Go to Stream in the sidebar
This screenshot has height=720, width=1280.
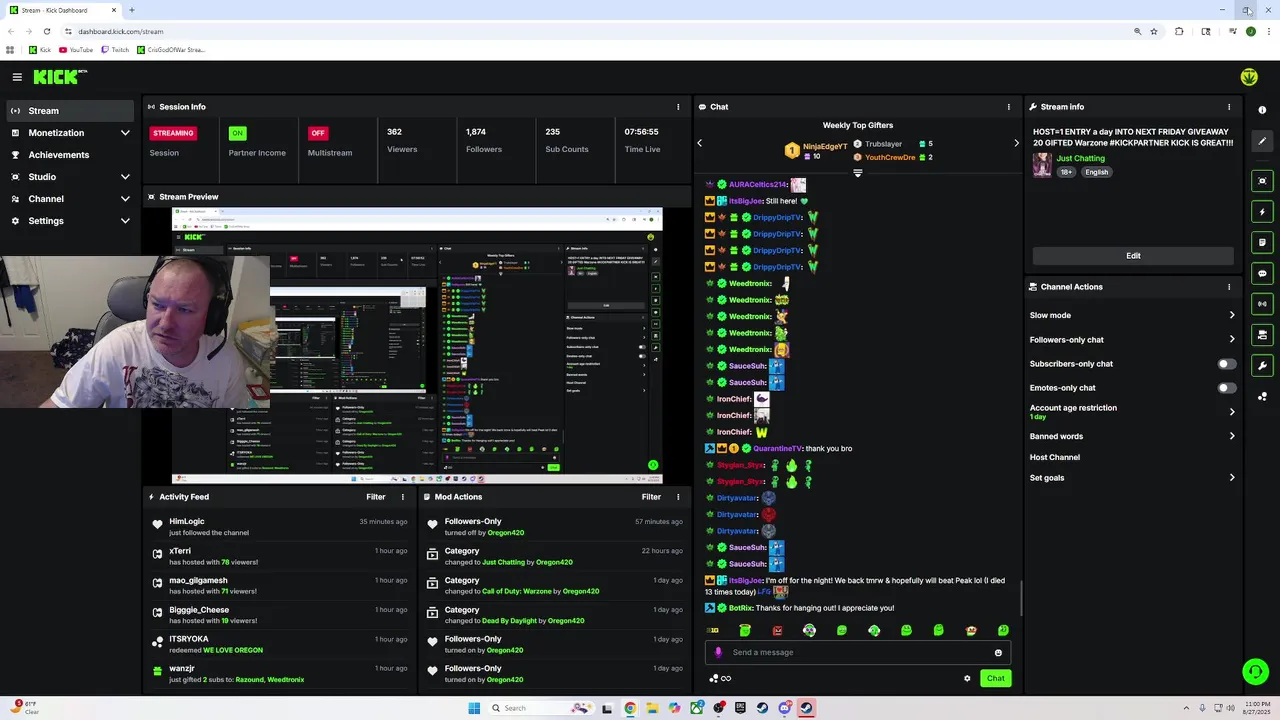click(x=70, y=111)
